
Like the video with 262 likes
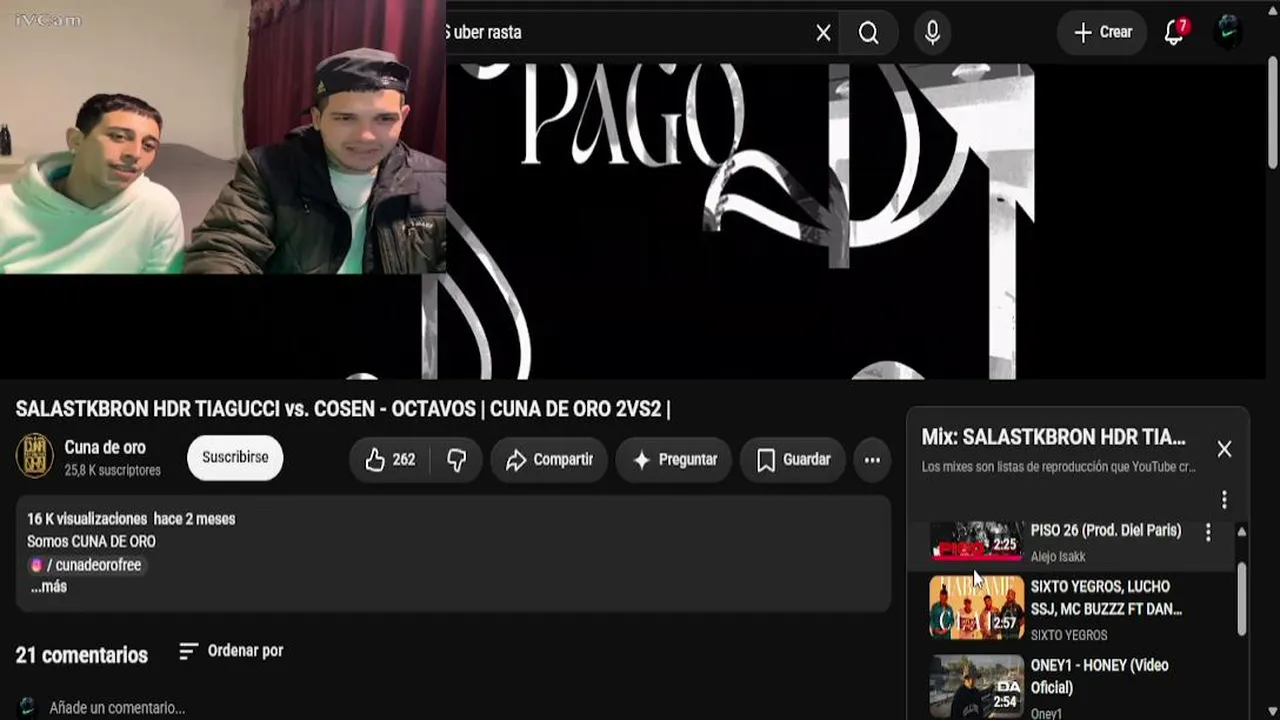[x=389, y=460]
